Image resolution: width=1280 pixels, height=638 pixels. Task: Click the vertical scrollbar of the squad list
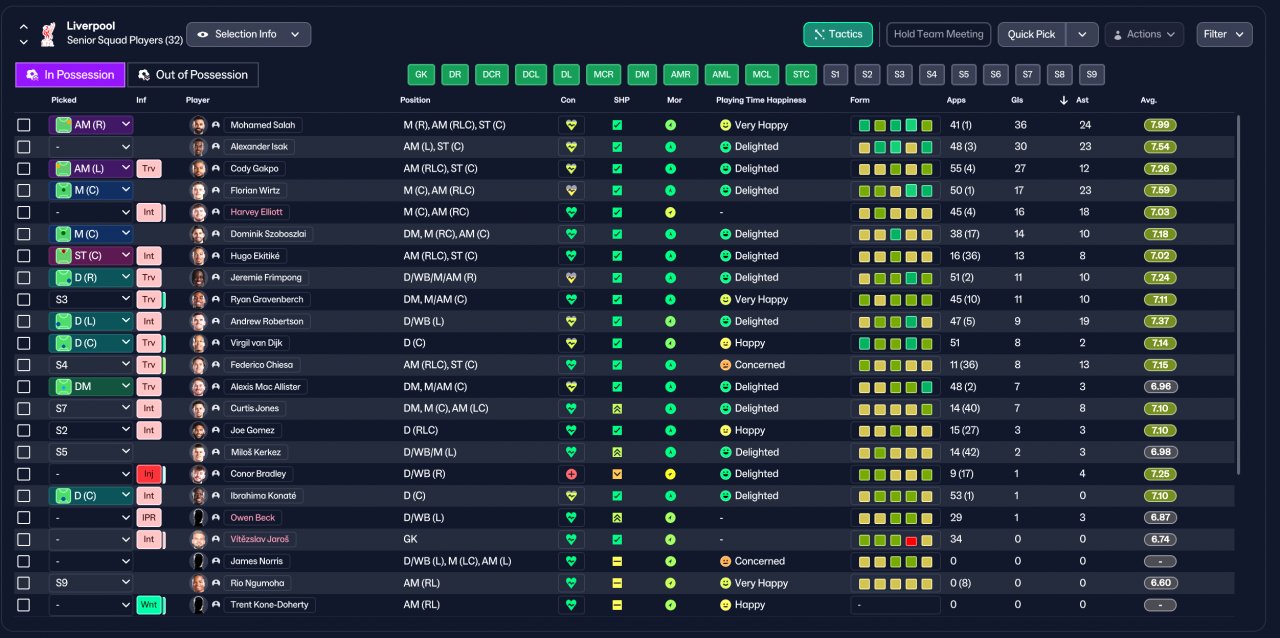[x=1238, y=295]
